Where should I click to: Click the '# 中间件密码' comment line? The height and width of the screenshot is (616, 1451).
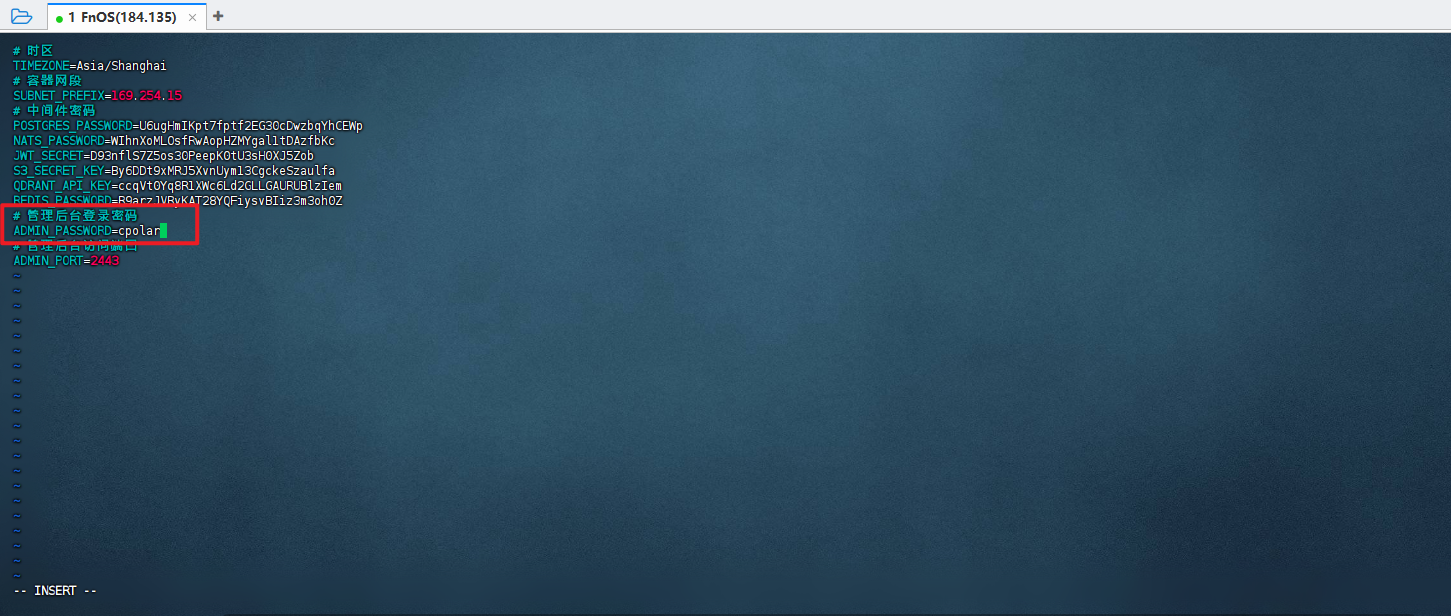(x=54, y=111)
